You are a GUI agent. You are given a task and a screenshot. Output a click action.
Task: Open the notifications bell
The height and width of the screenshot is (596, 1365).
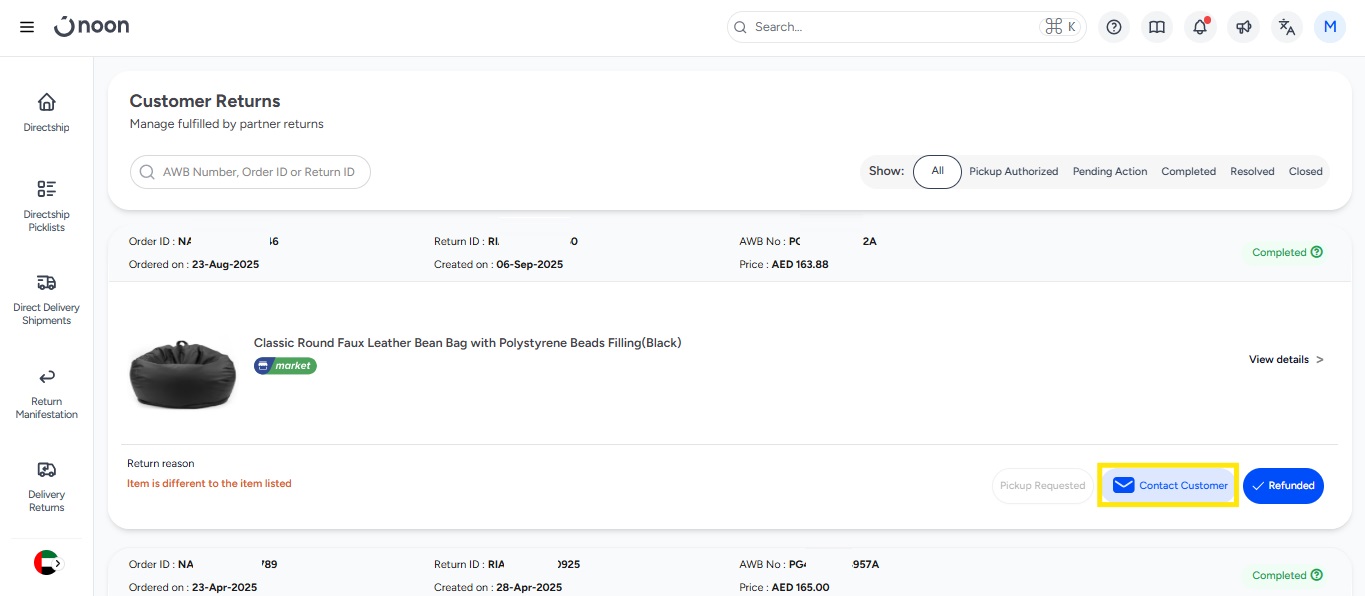[1200, 27]
